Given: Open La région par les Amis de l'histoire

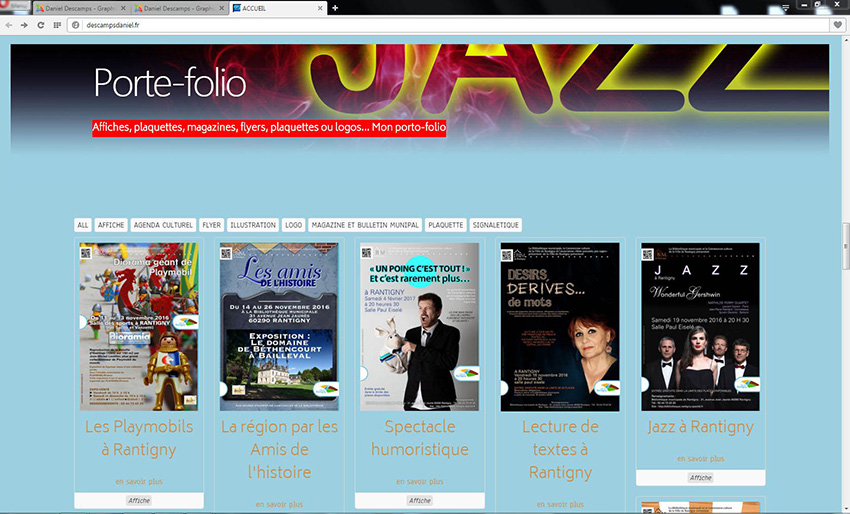Looking at the screenshot, I should click(x=279, y=449).
